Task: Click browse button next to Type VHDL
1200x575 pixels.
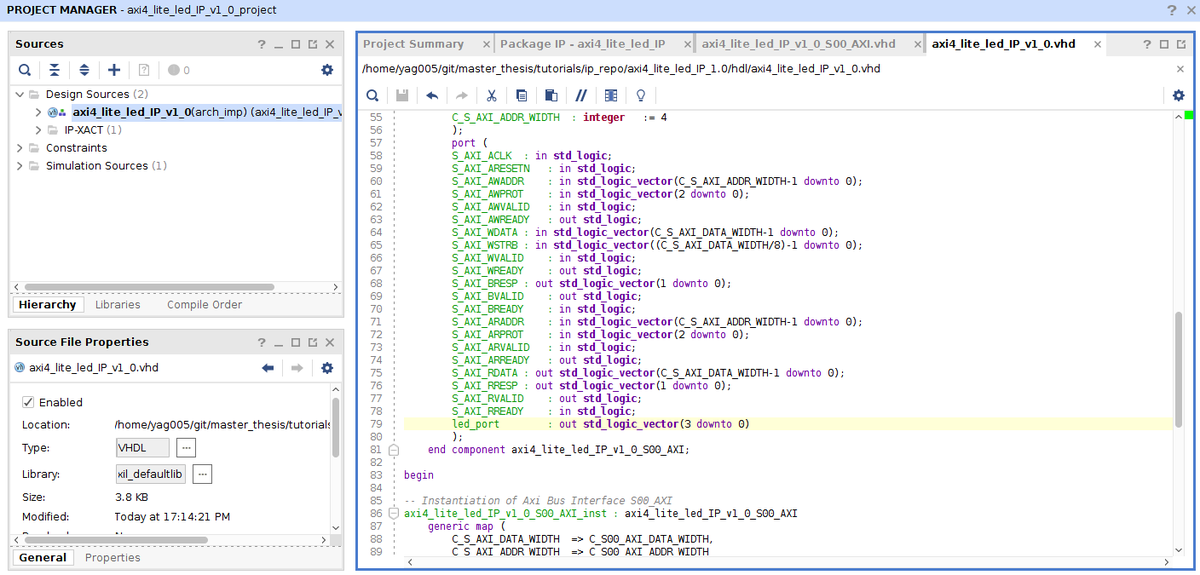Action: [x=187, y=448]
